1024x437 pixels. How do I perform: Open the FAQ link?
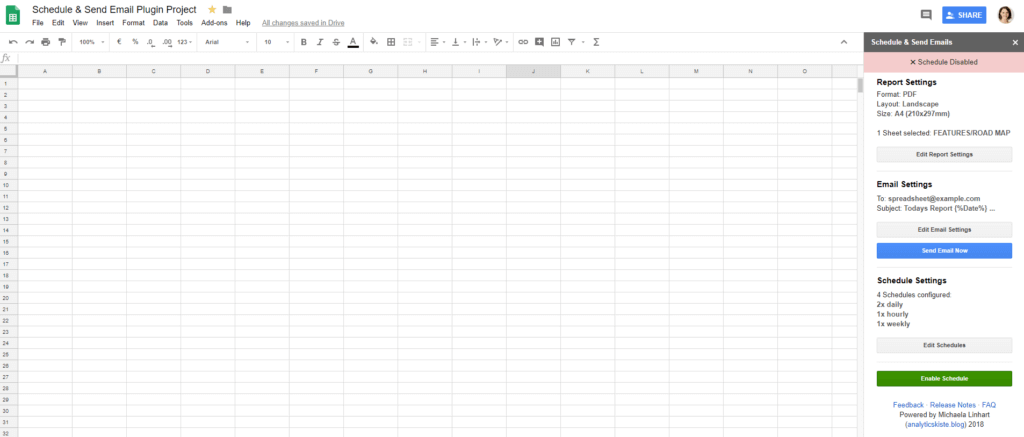989,405
